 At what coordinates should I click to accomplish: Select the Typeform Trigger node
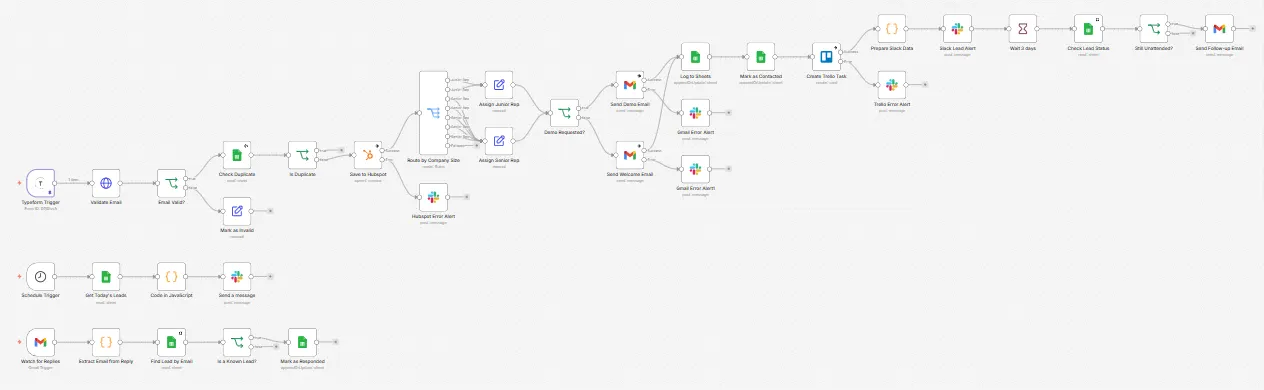click(40, 183)
